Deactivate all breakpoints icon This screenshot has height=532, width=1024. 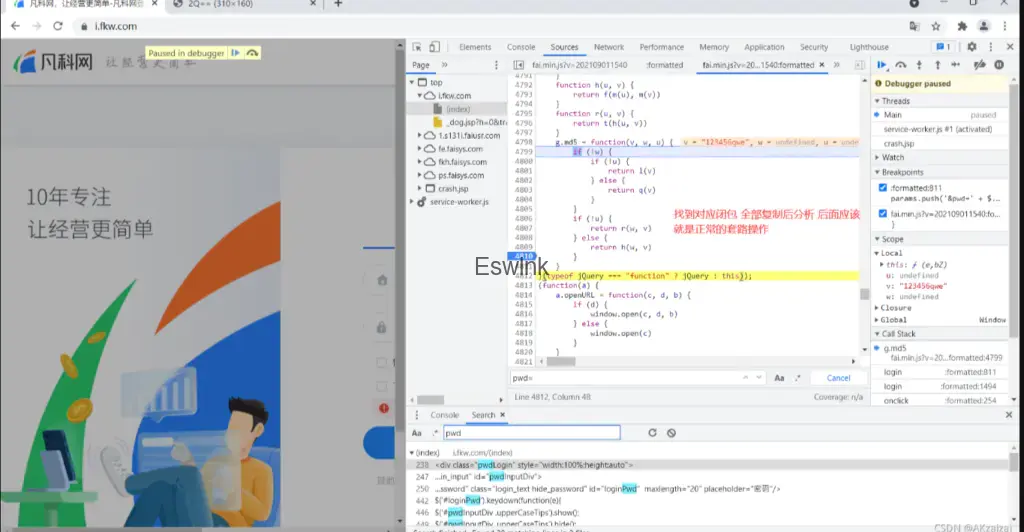click(x=979, y=65)
